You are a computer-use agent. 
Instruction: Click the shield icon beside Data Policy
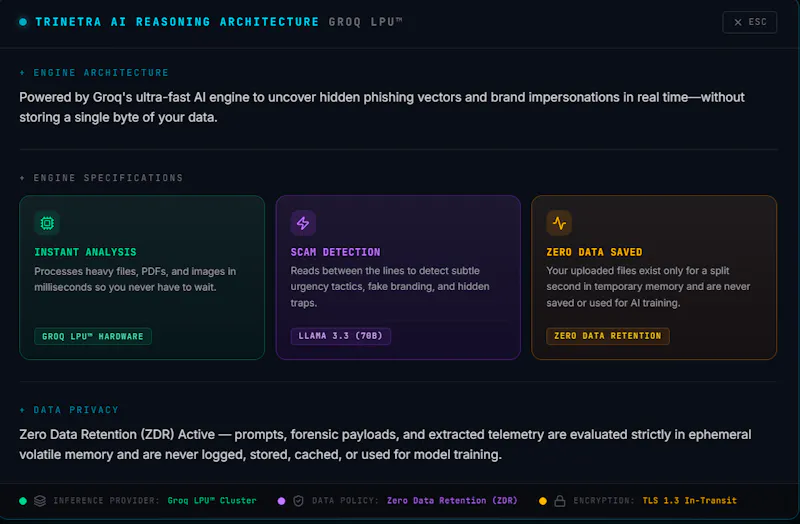point(298,501)
